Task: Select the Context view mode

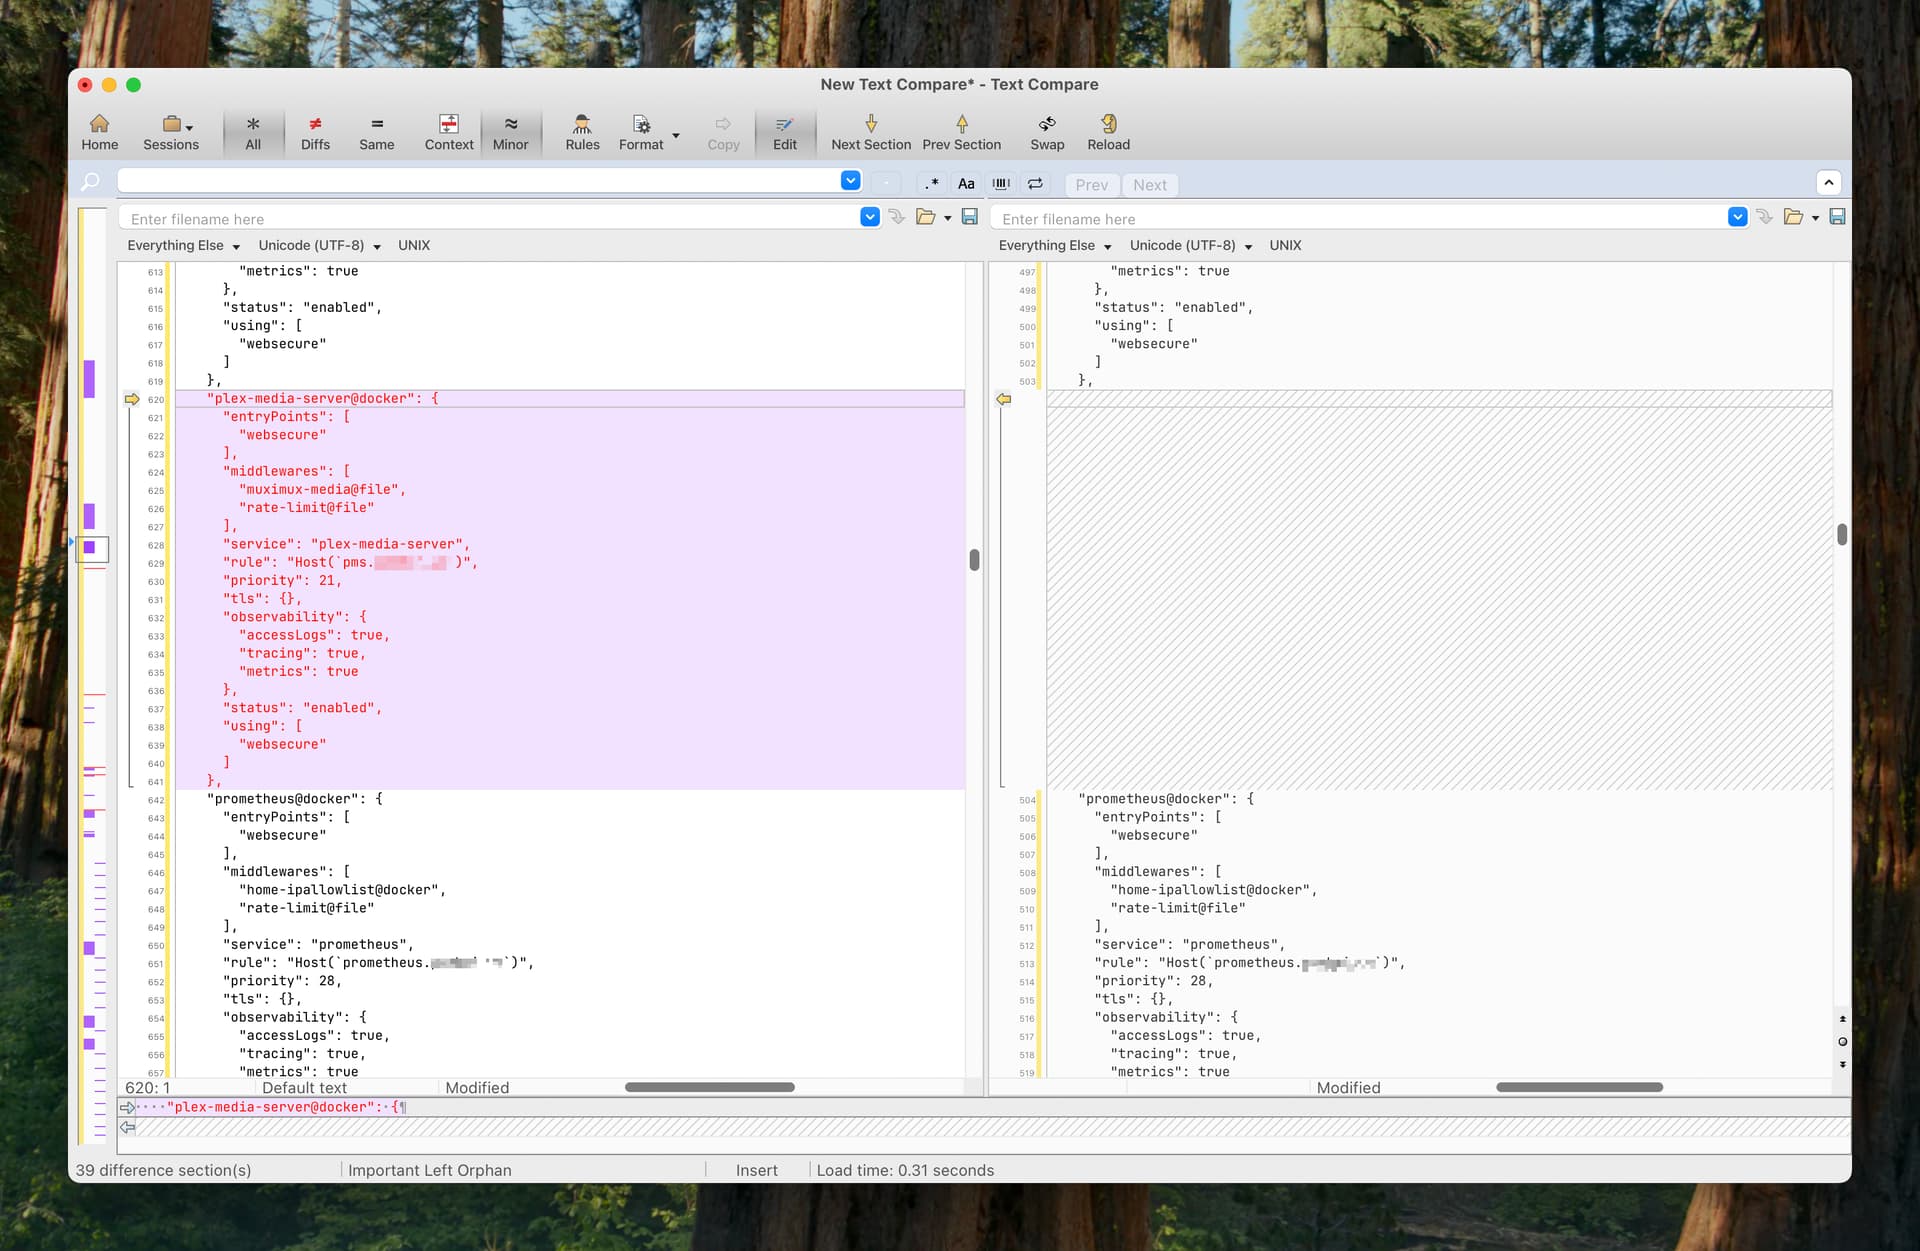Action: pos(449,132)
